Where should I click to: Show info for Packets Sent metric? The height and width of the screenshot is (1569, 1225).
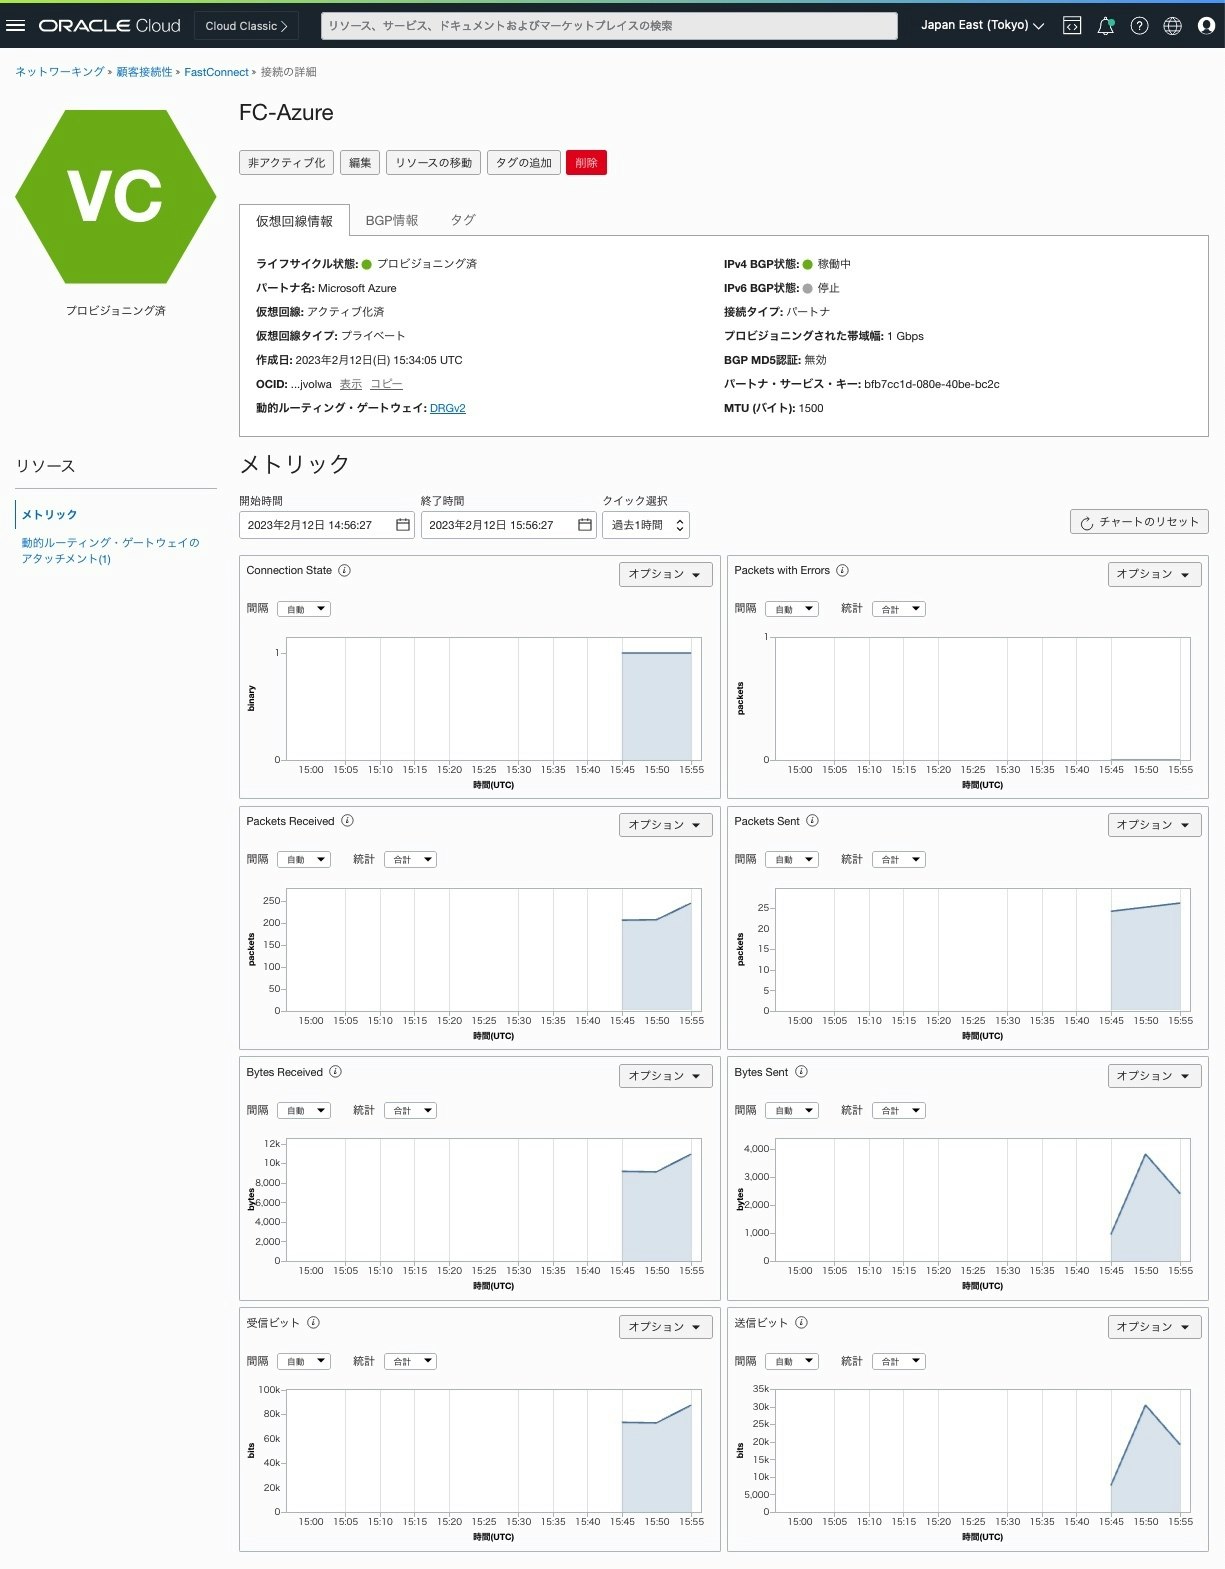(812, 821)
